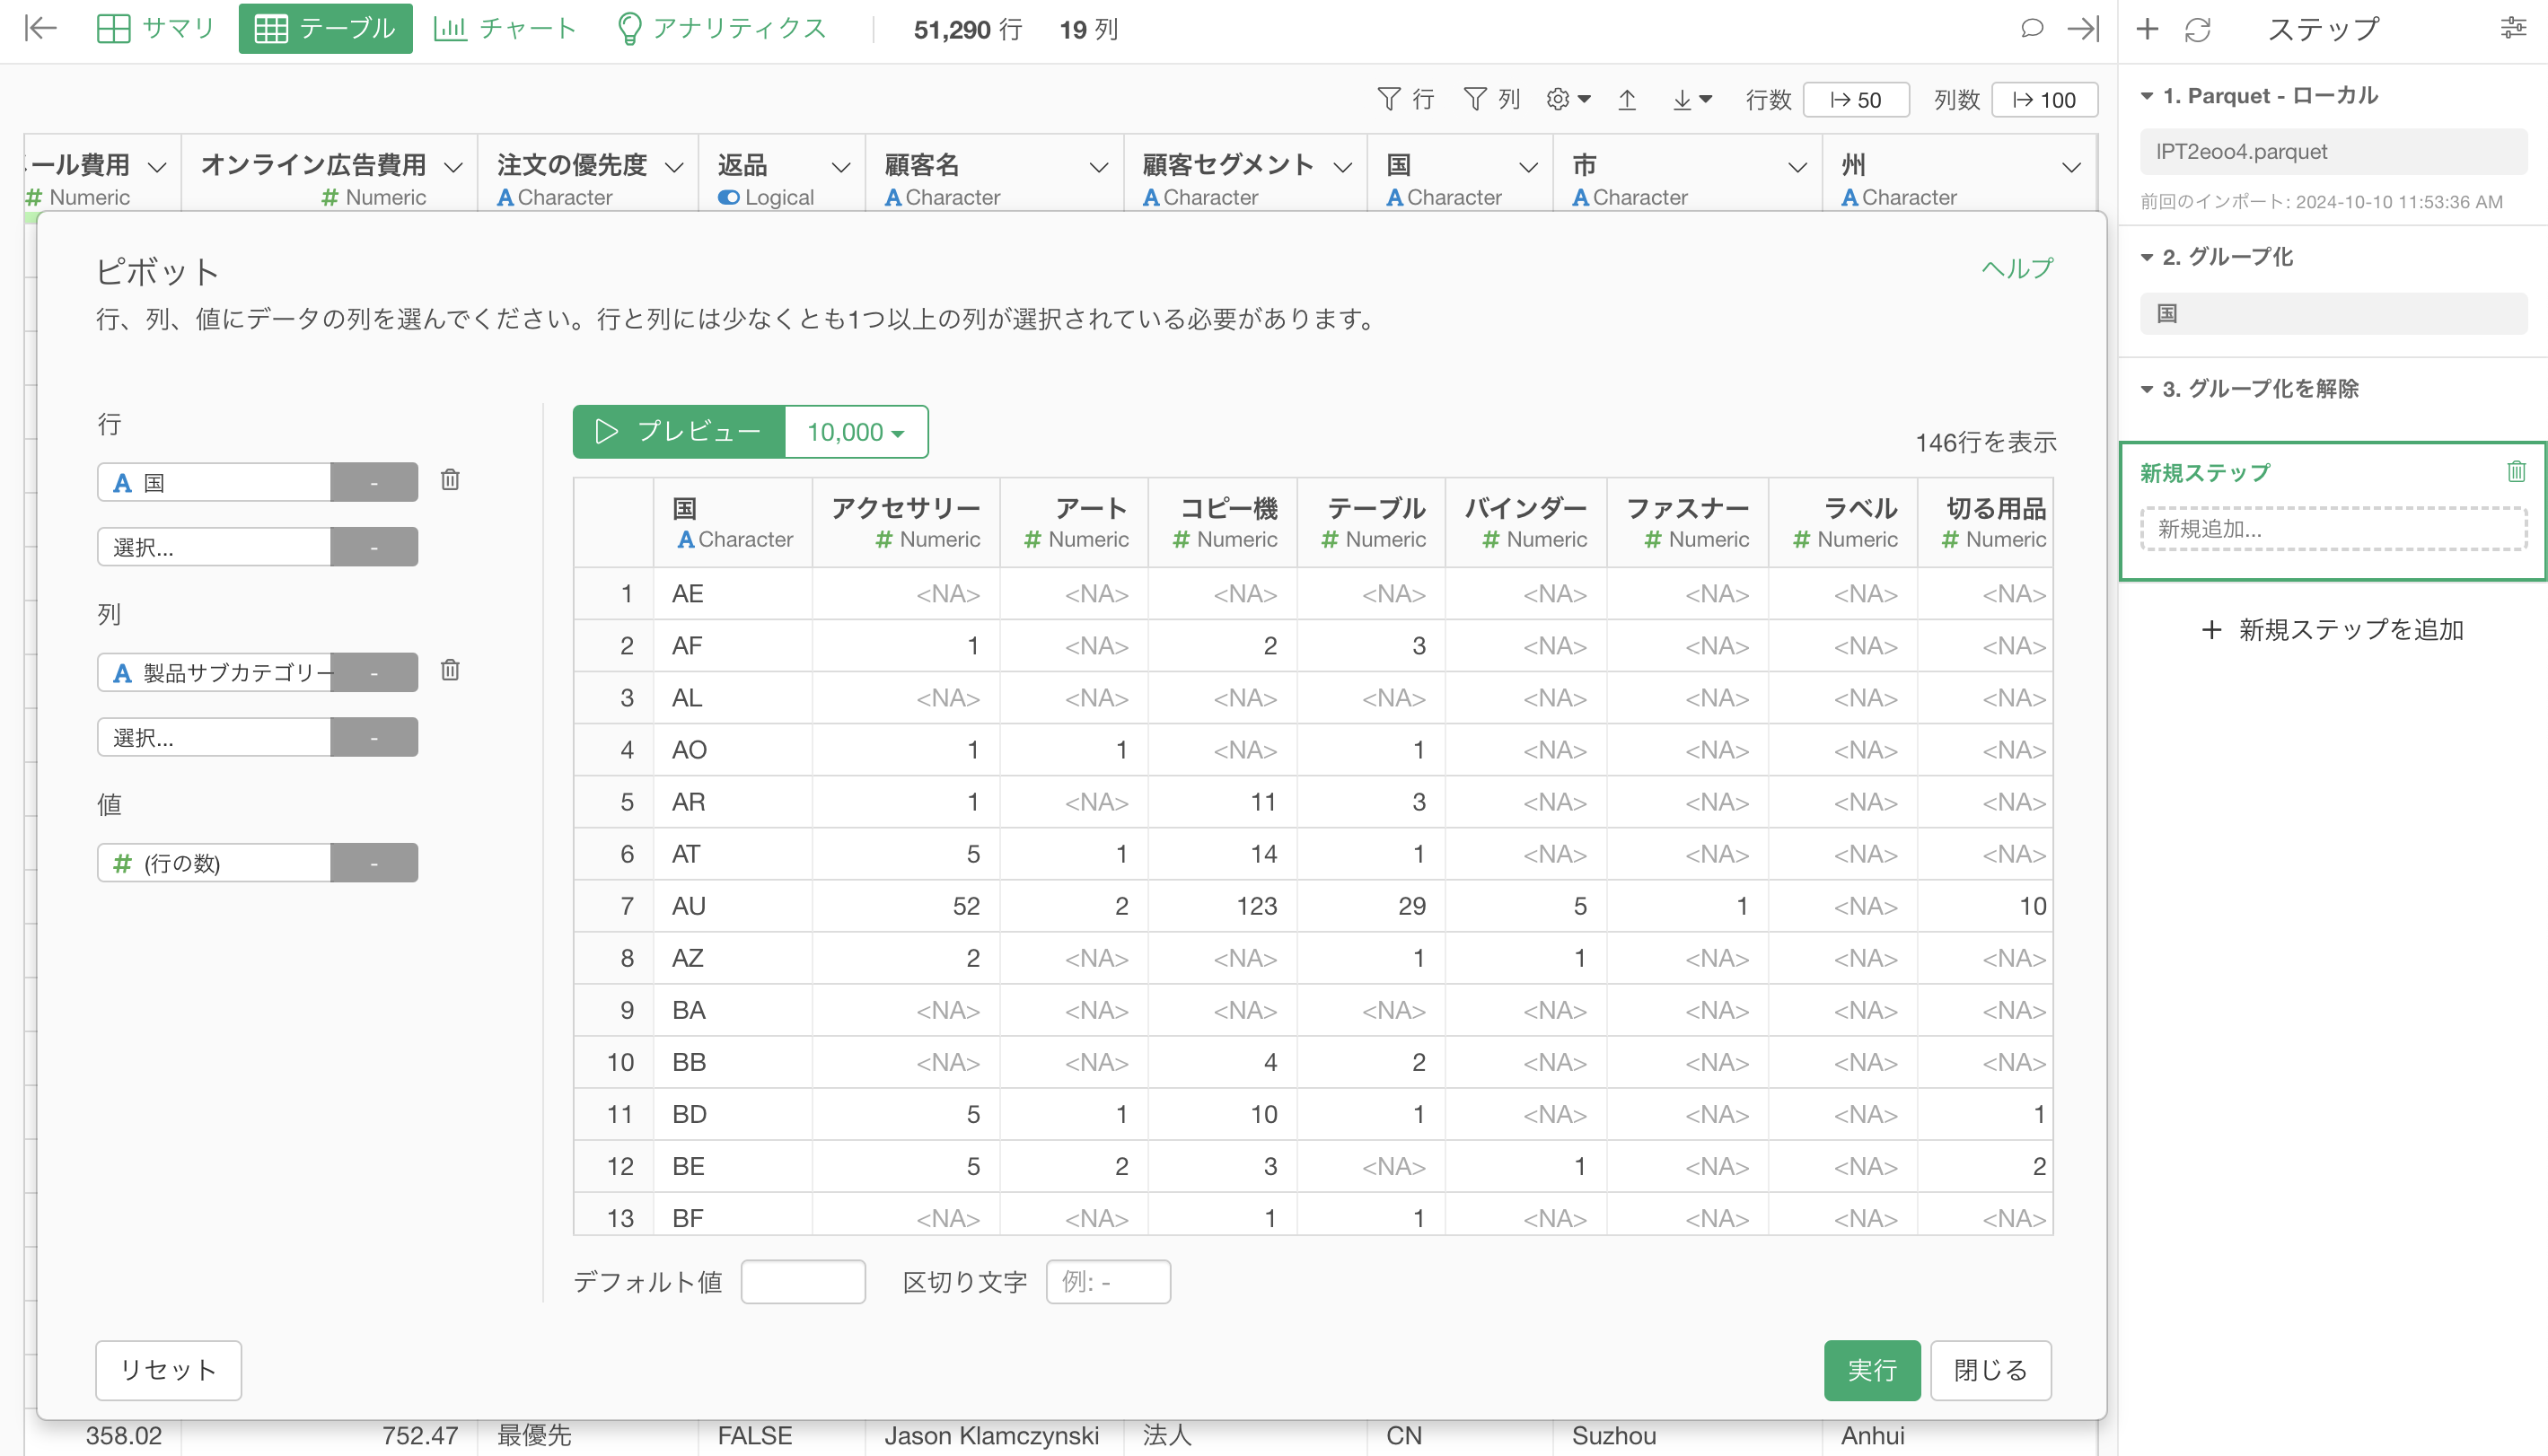Click the バインダー preview column header
This screenshot has width=2548, height=1456.
click(x=1526, y=522)
